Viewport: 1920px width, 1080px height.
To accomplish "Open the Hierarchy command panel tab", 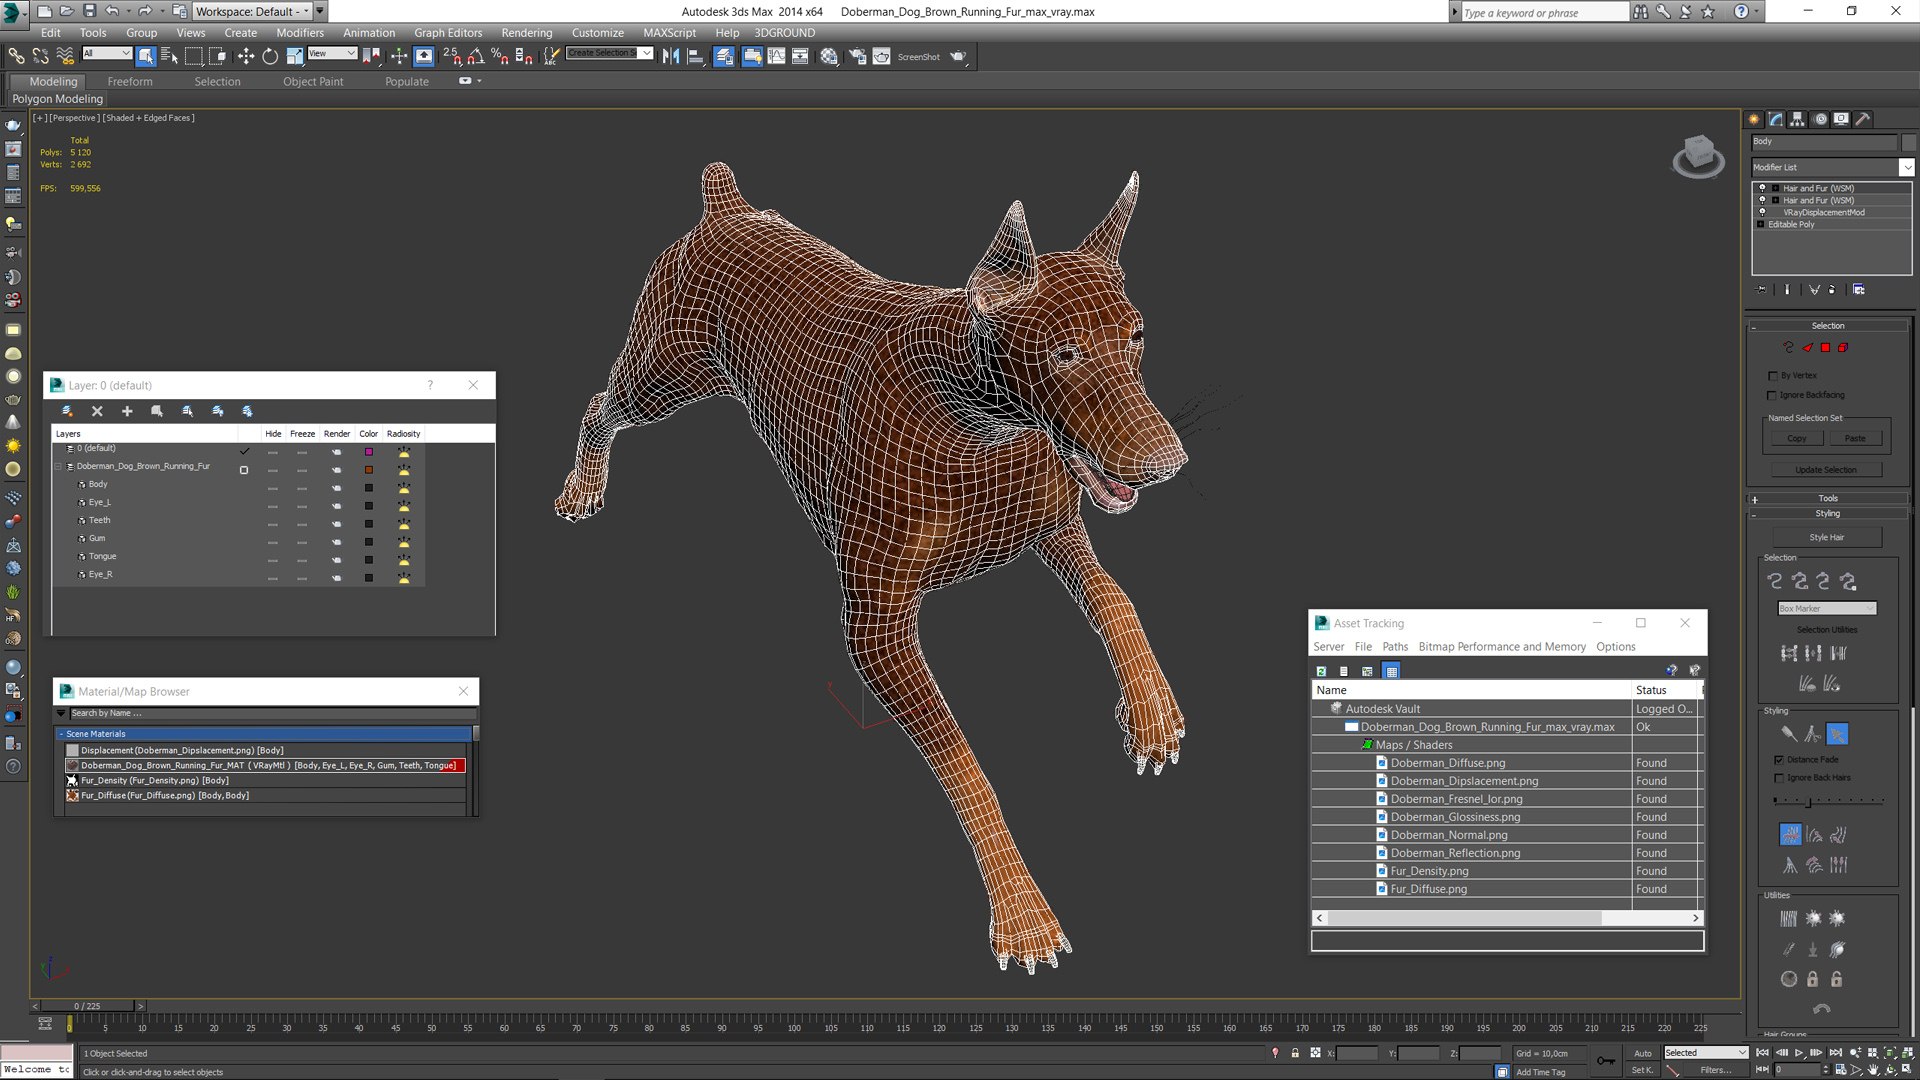I will (1797, 119).
